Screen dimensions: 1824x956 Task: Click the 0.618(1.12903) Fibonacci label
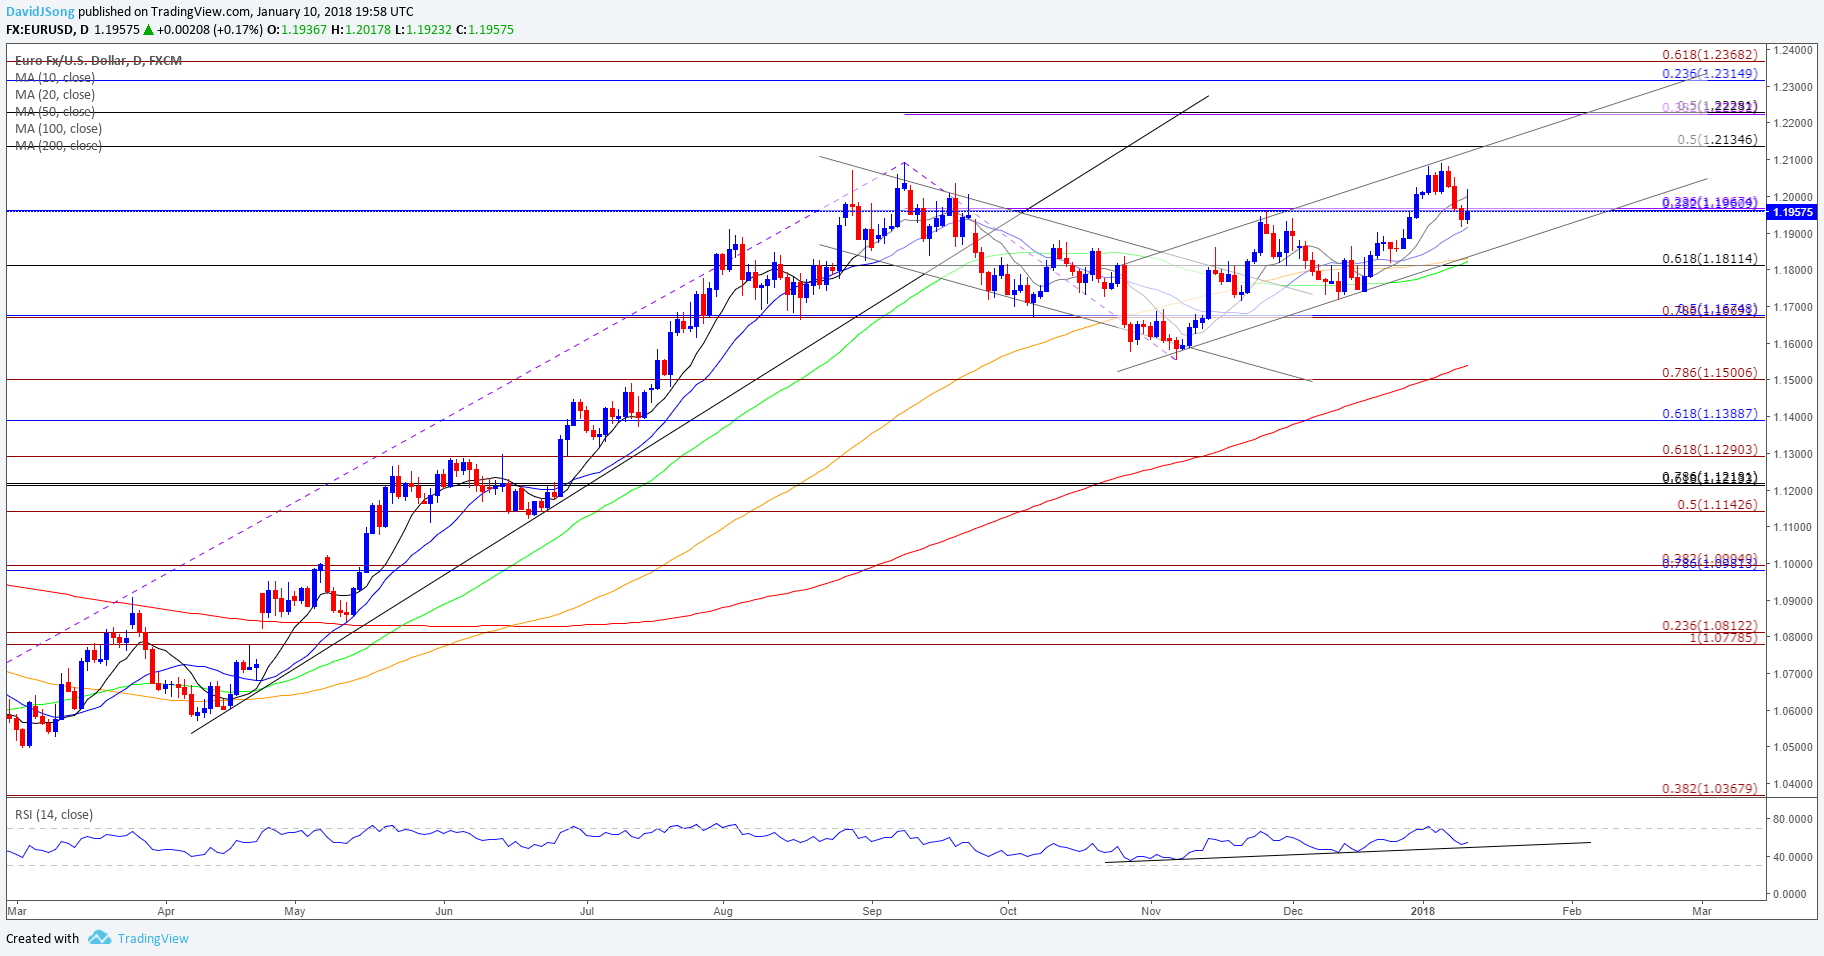pyautogui.click(x=1709, y=450)
